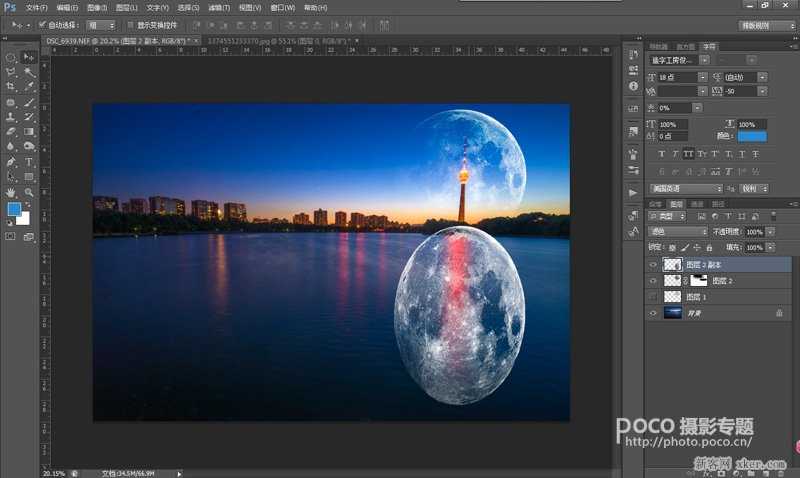Hide the 背景 layer
The height and width of the screenshot is (478, 800).
pos(653,313)
